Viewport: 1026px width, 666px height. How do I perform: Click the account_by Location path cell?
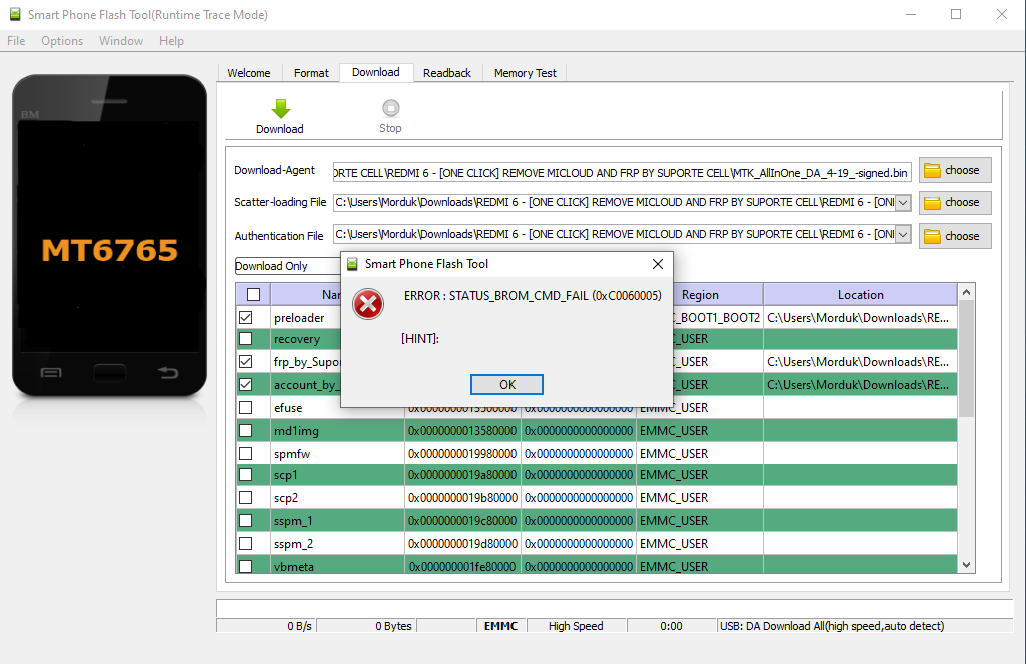coord(860,384)
